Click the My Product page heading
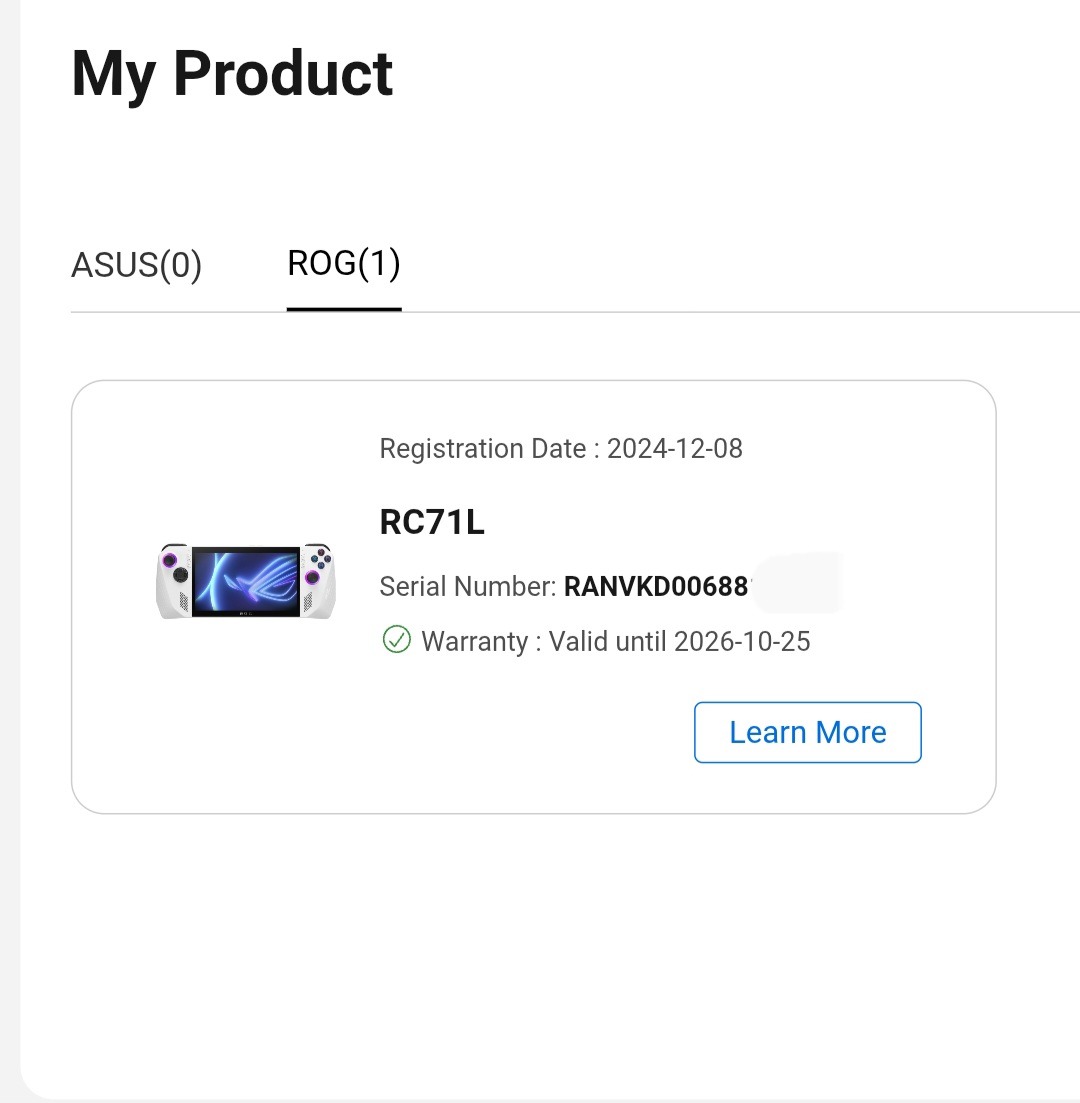The height and width of the screenshot is (1103, 1080). pos(232,73)
